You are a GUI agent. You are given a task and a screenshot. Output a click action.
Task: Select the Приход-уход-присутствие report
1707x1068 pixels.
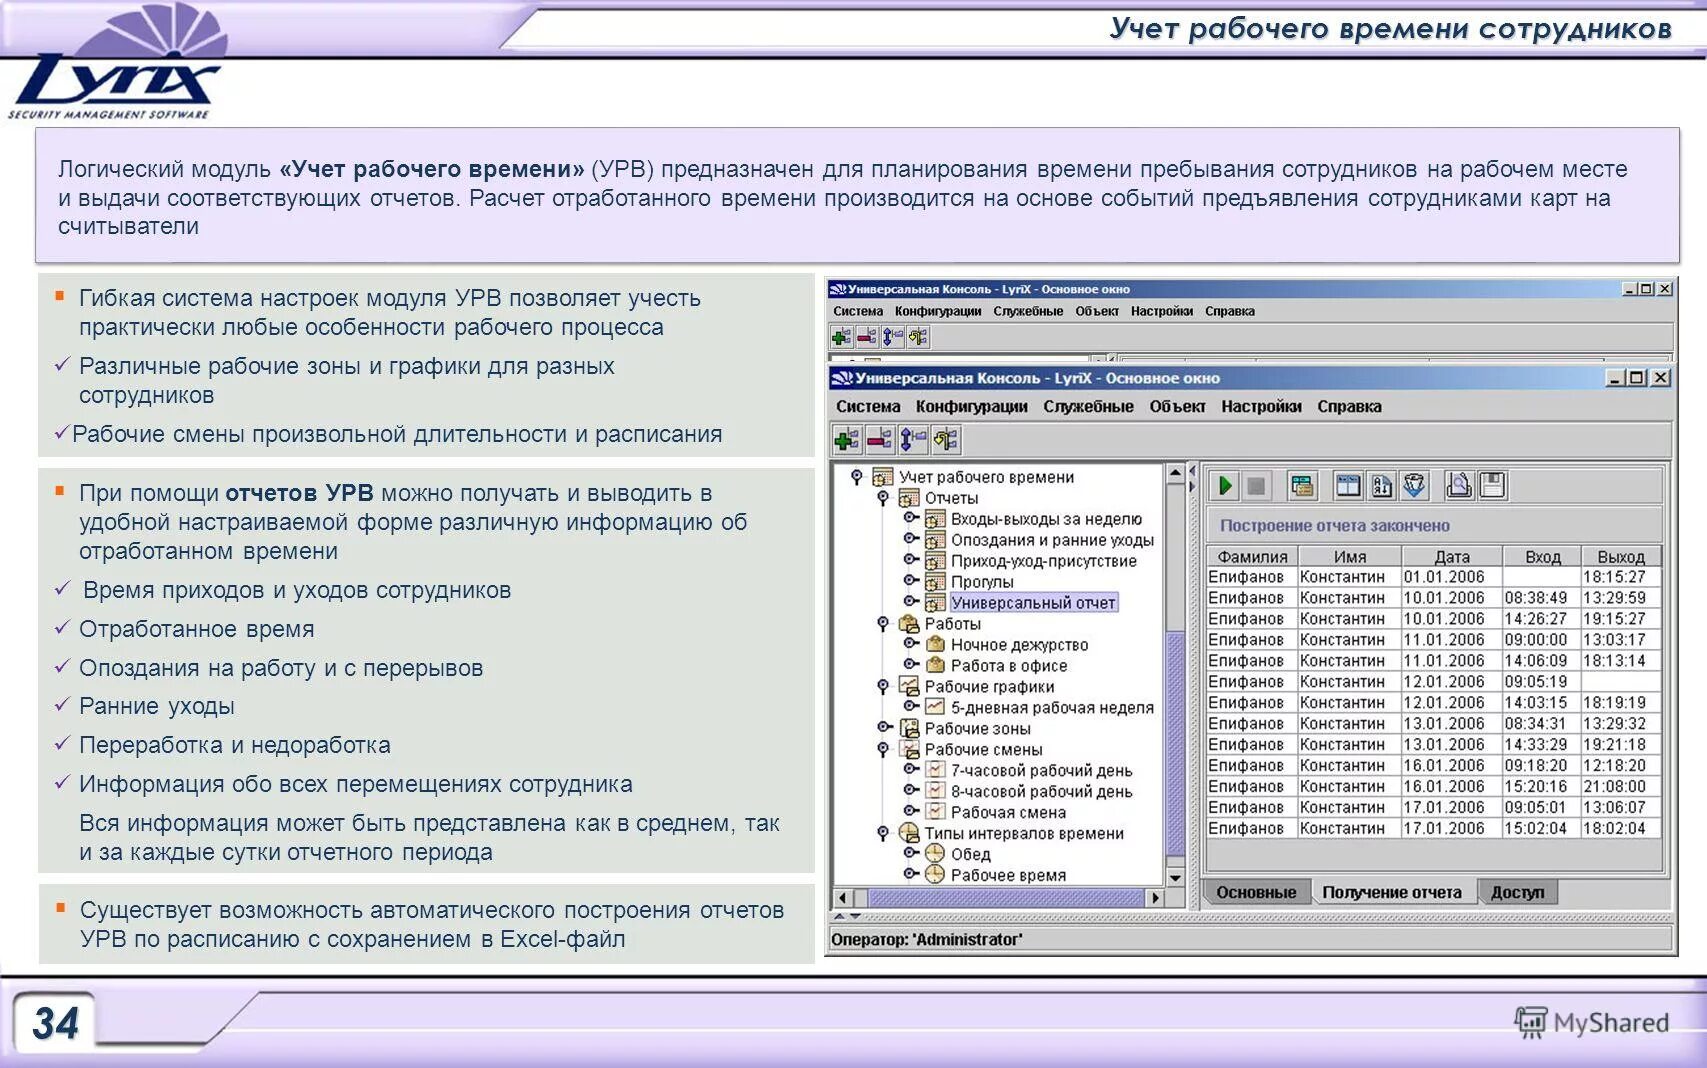(1043, 561)
